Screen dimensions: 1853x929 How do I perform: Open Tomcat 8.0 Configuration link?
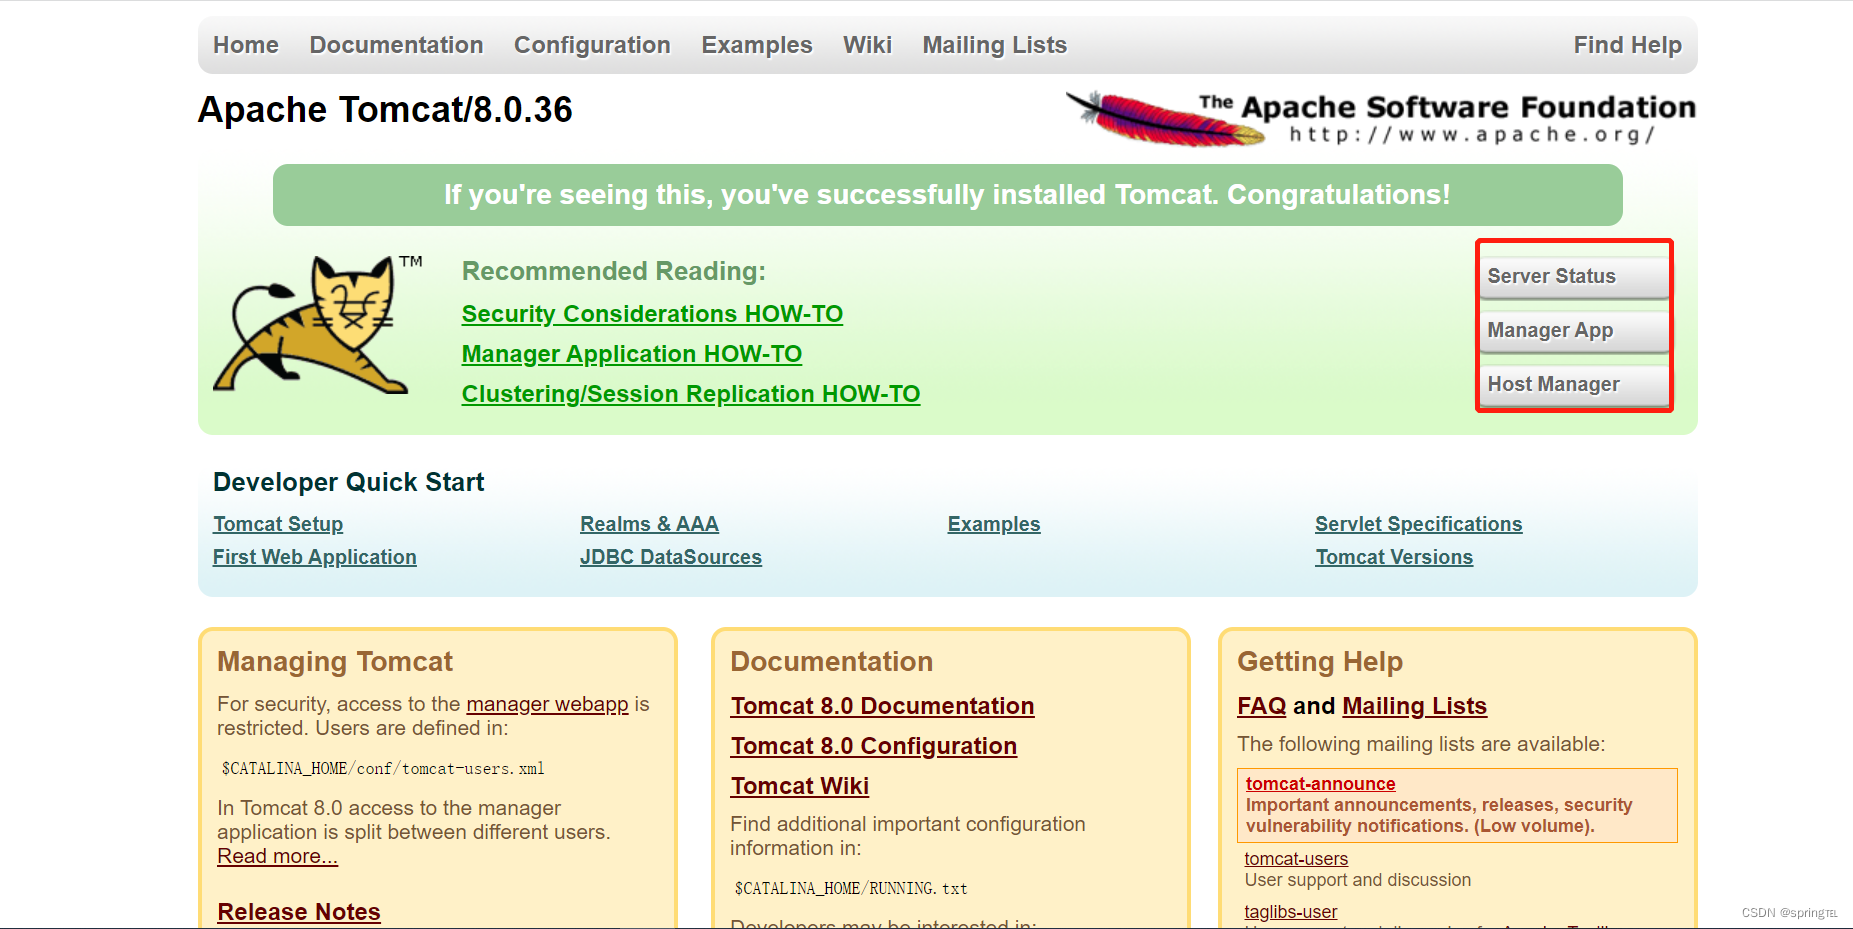point(874,746)
